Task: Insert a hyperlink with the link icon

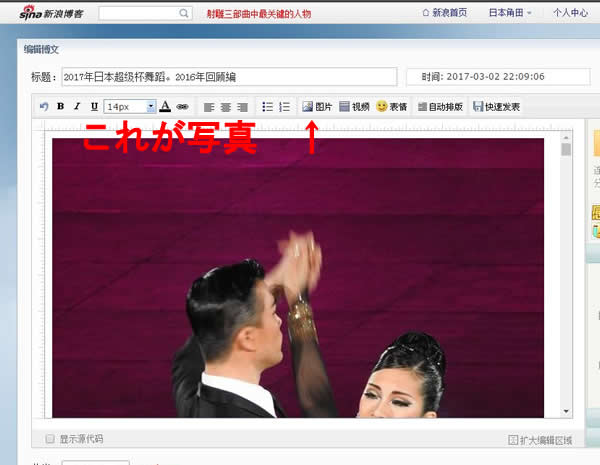Action: point(182,106)
